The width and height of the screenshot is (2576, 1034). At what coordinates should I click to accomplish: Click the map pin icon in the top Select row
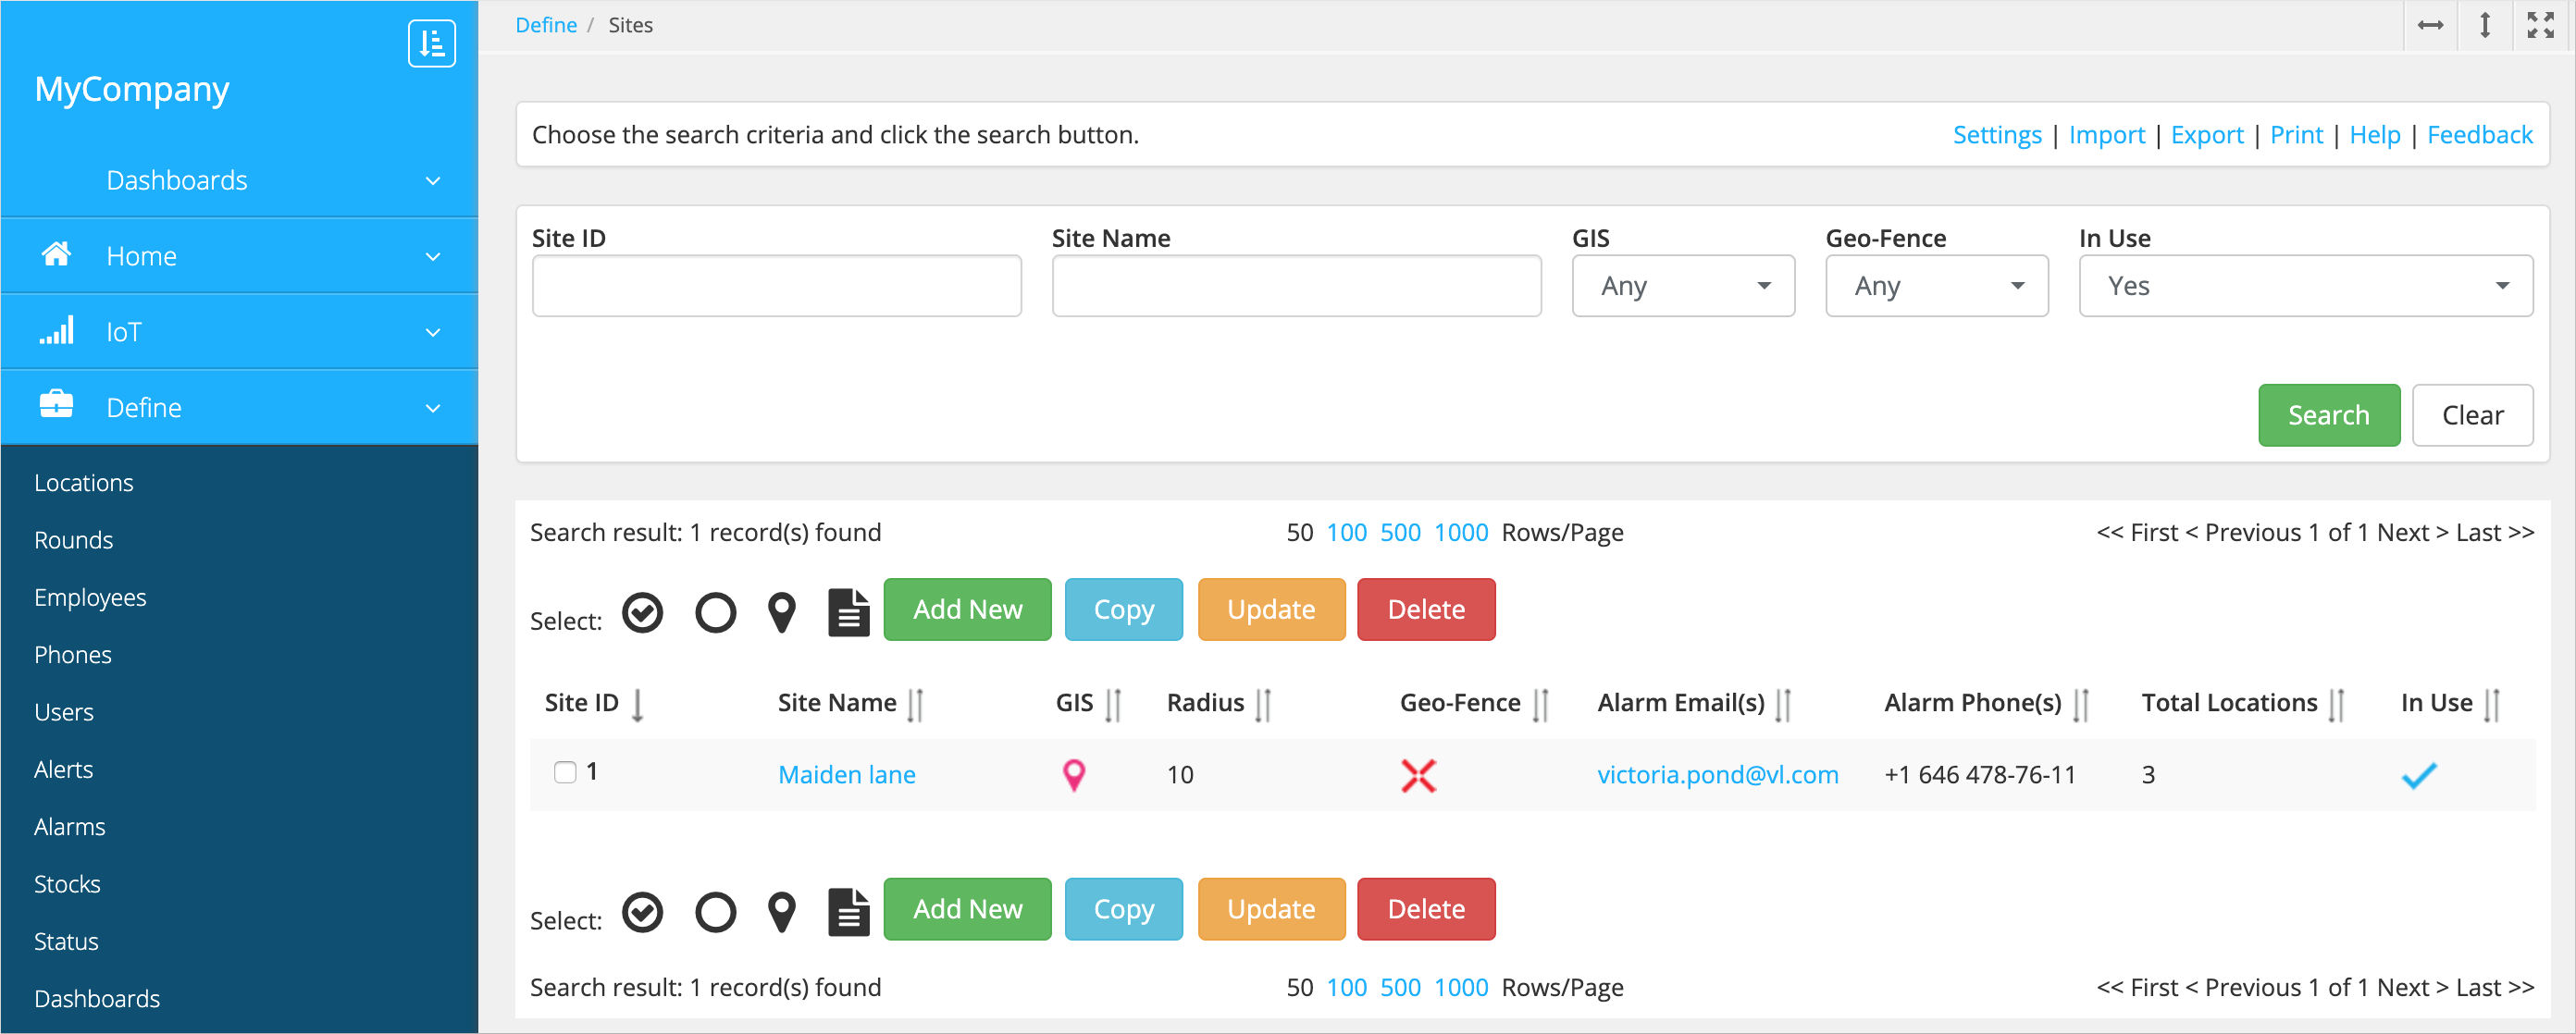[x=781, y=612]
